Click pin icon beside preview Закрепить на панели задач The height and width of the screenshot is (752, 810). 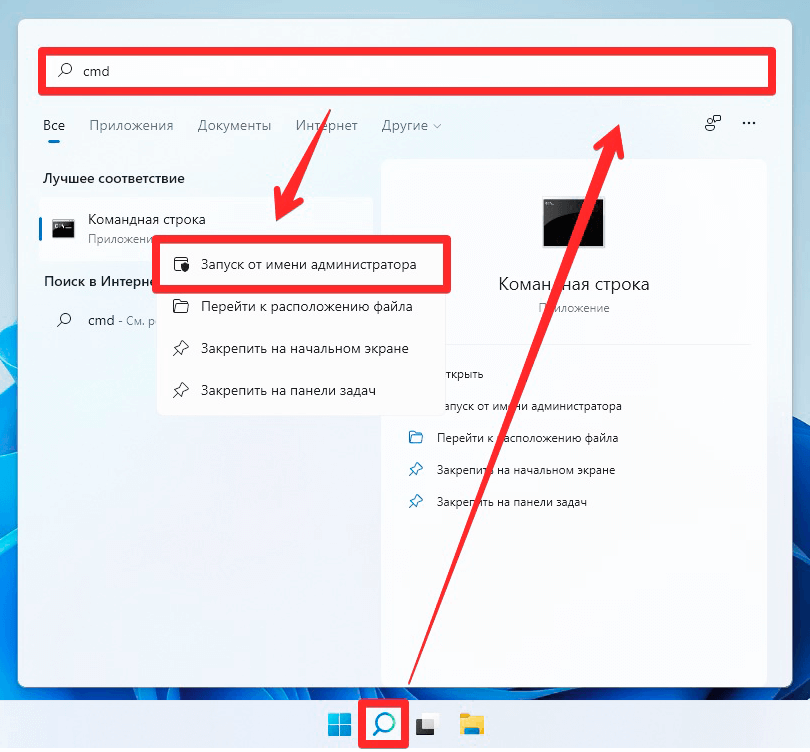[416, 502]
